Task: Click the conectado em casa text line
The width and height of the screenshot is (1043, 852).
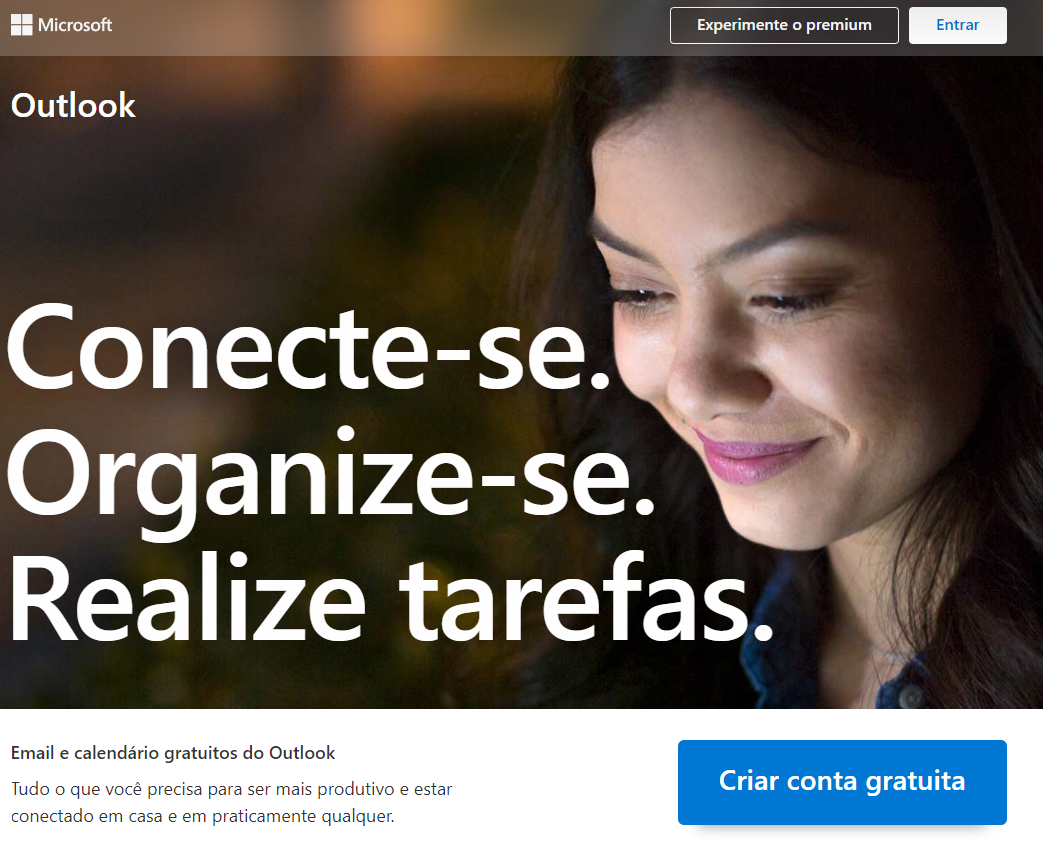Action: pyautogui.click(x=203, y=816)
